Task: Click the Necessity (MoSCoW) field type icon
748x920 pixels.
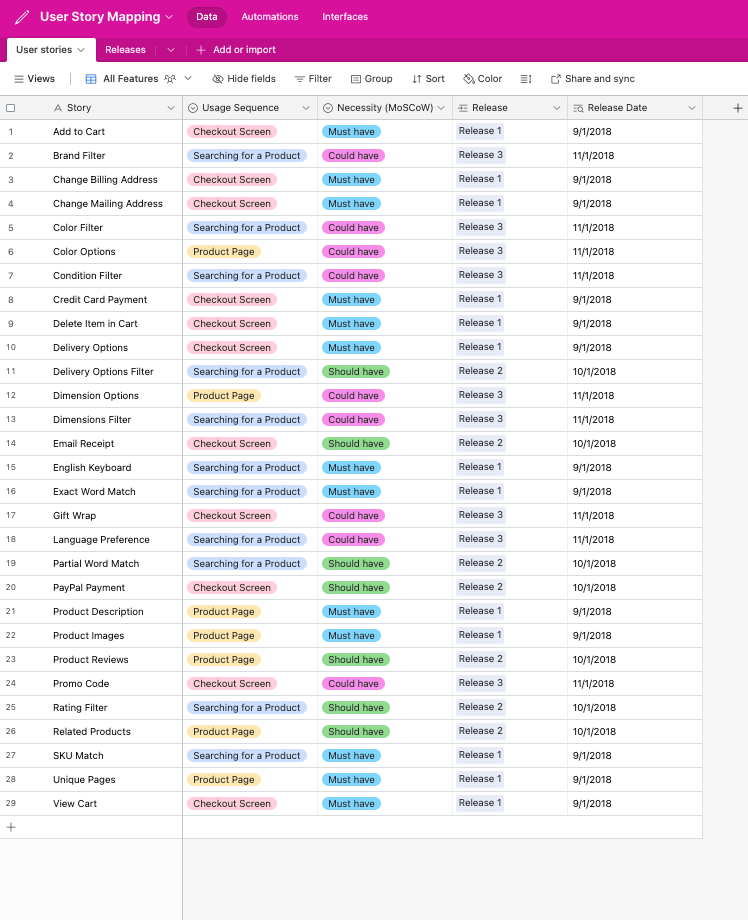Action: pos(328,108)
